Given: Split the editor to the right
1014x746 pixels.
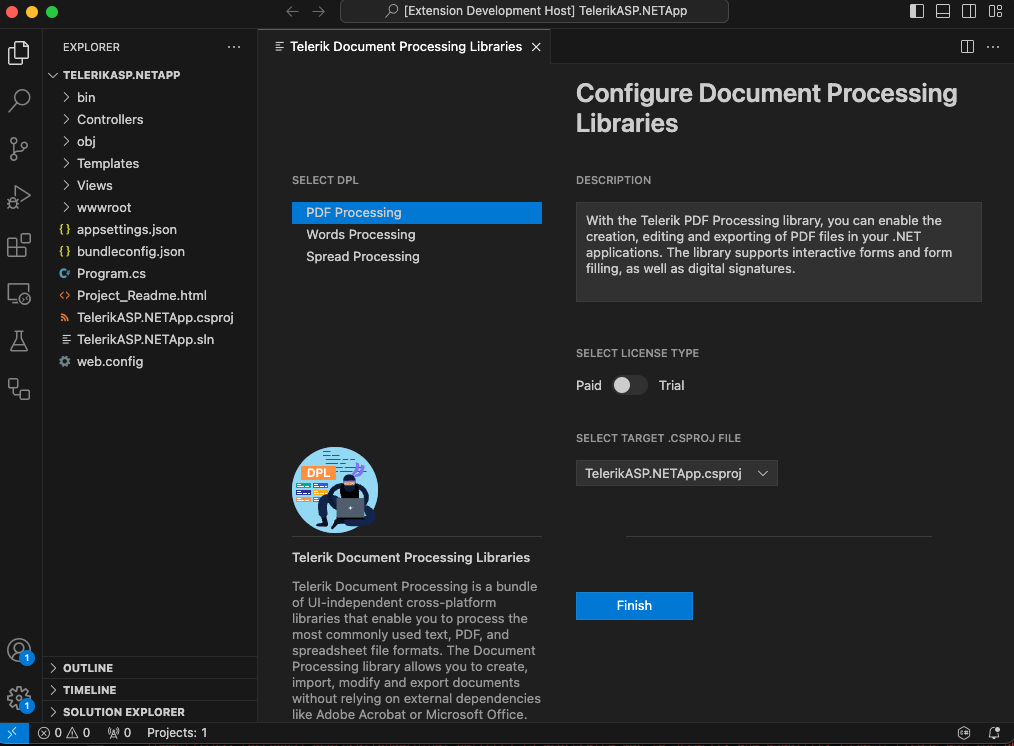Looking at the screenshot, I should [x=967, y=47].
